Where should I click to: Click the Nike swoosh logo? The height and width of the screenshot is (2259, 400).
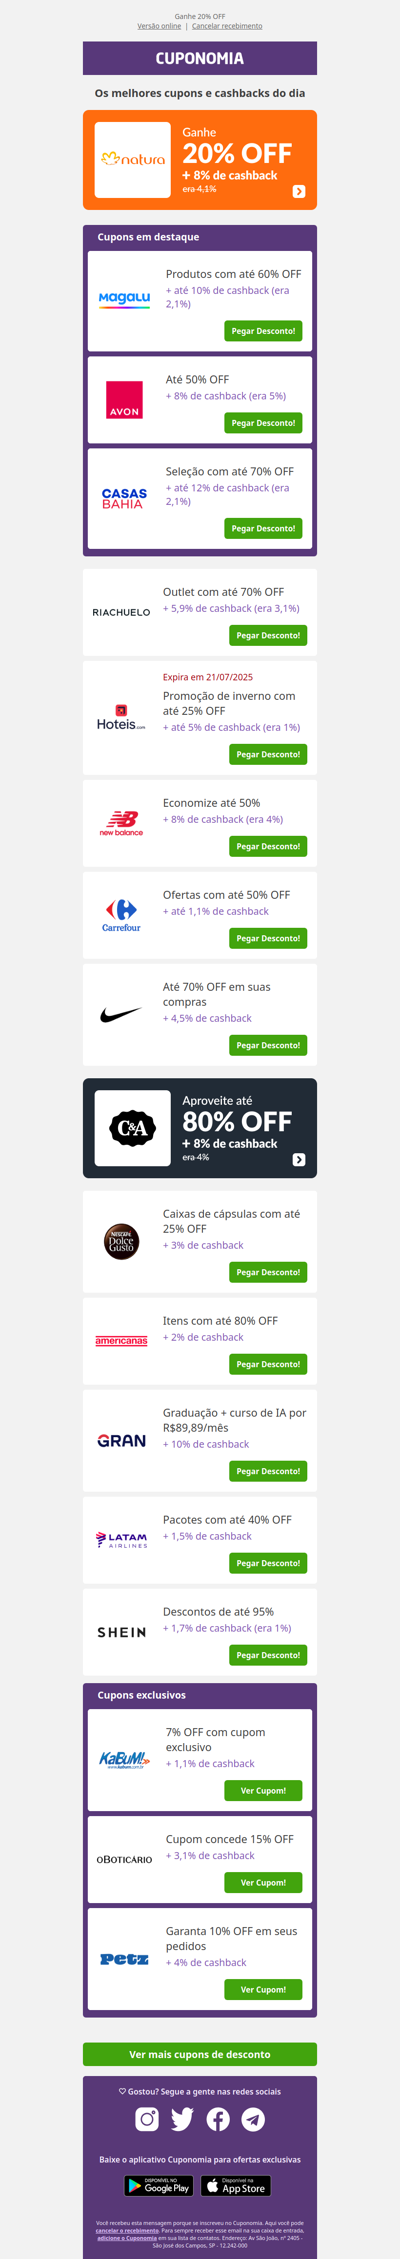(x=121, y=1014)
